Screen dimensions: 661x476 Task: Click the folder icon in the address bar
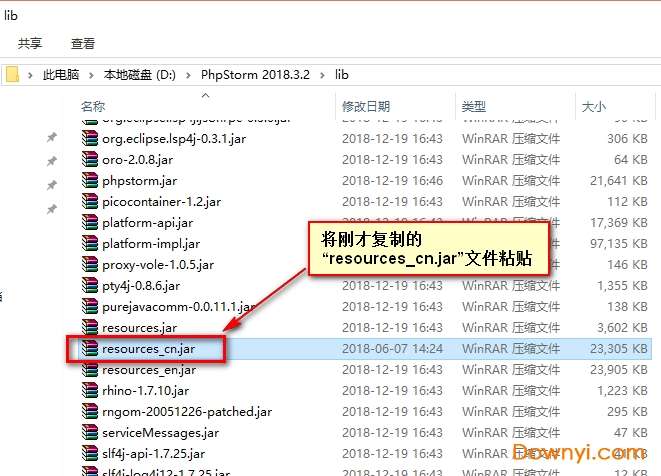point(12,75)
